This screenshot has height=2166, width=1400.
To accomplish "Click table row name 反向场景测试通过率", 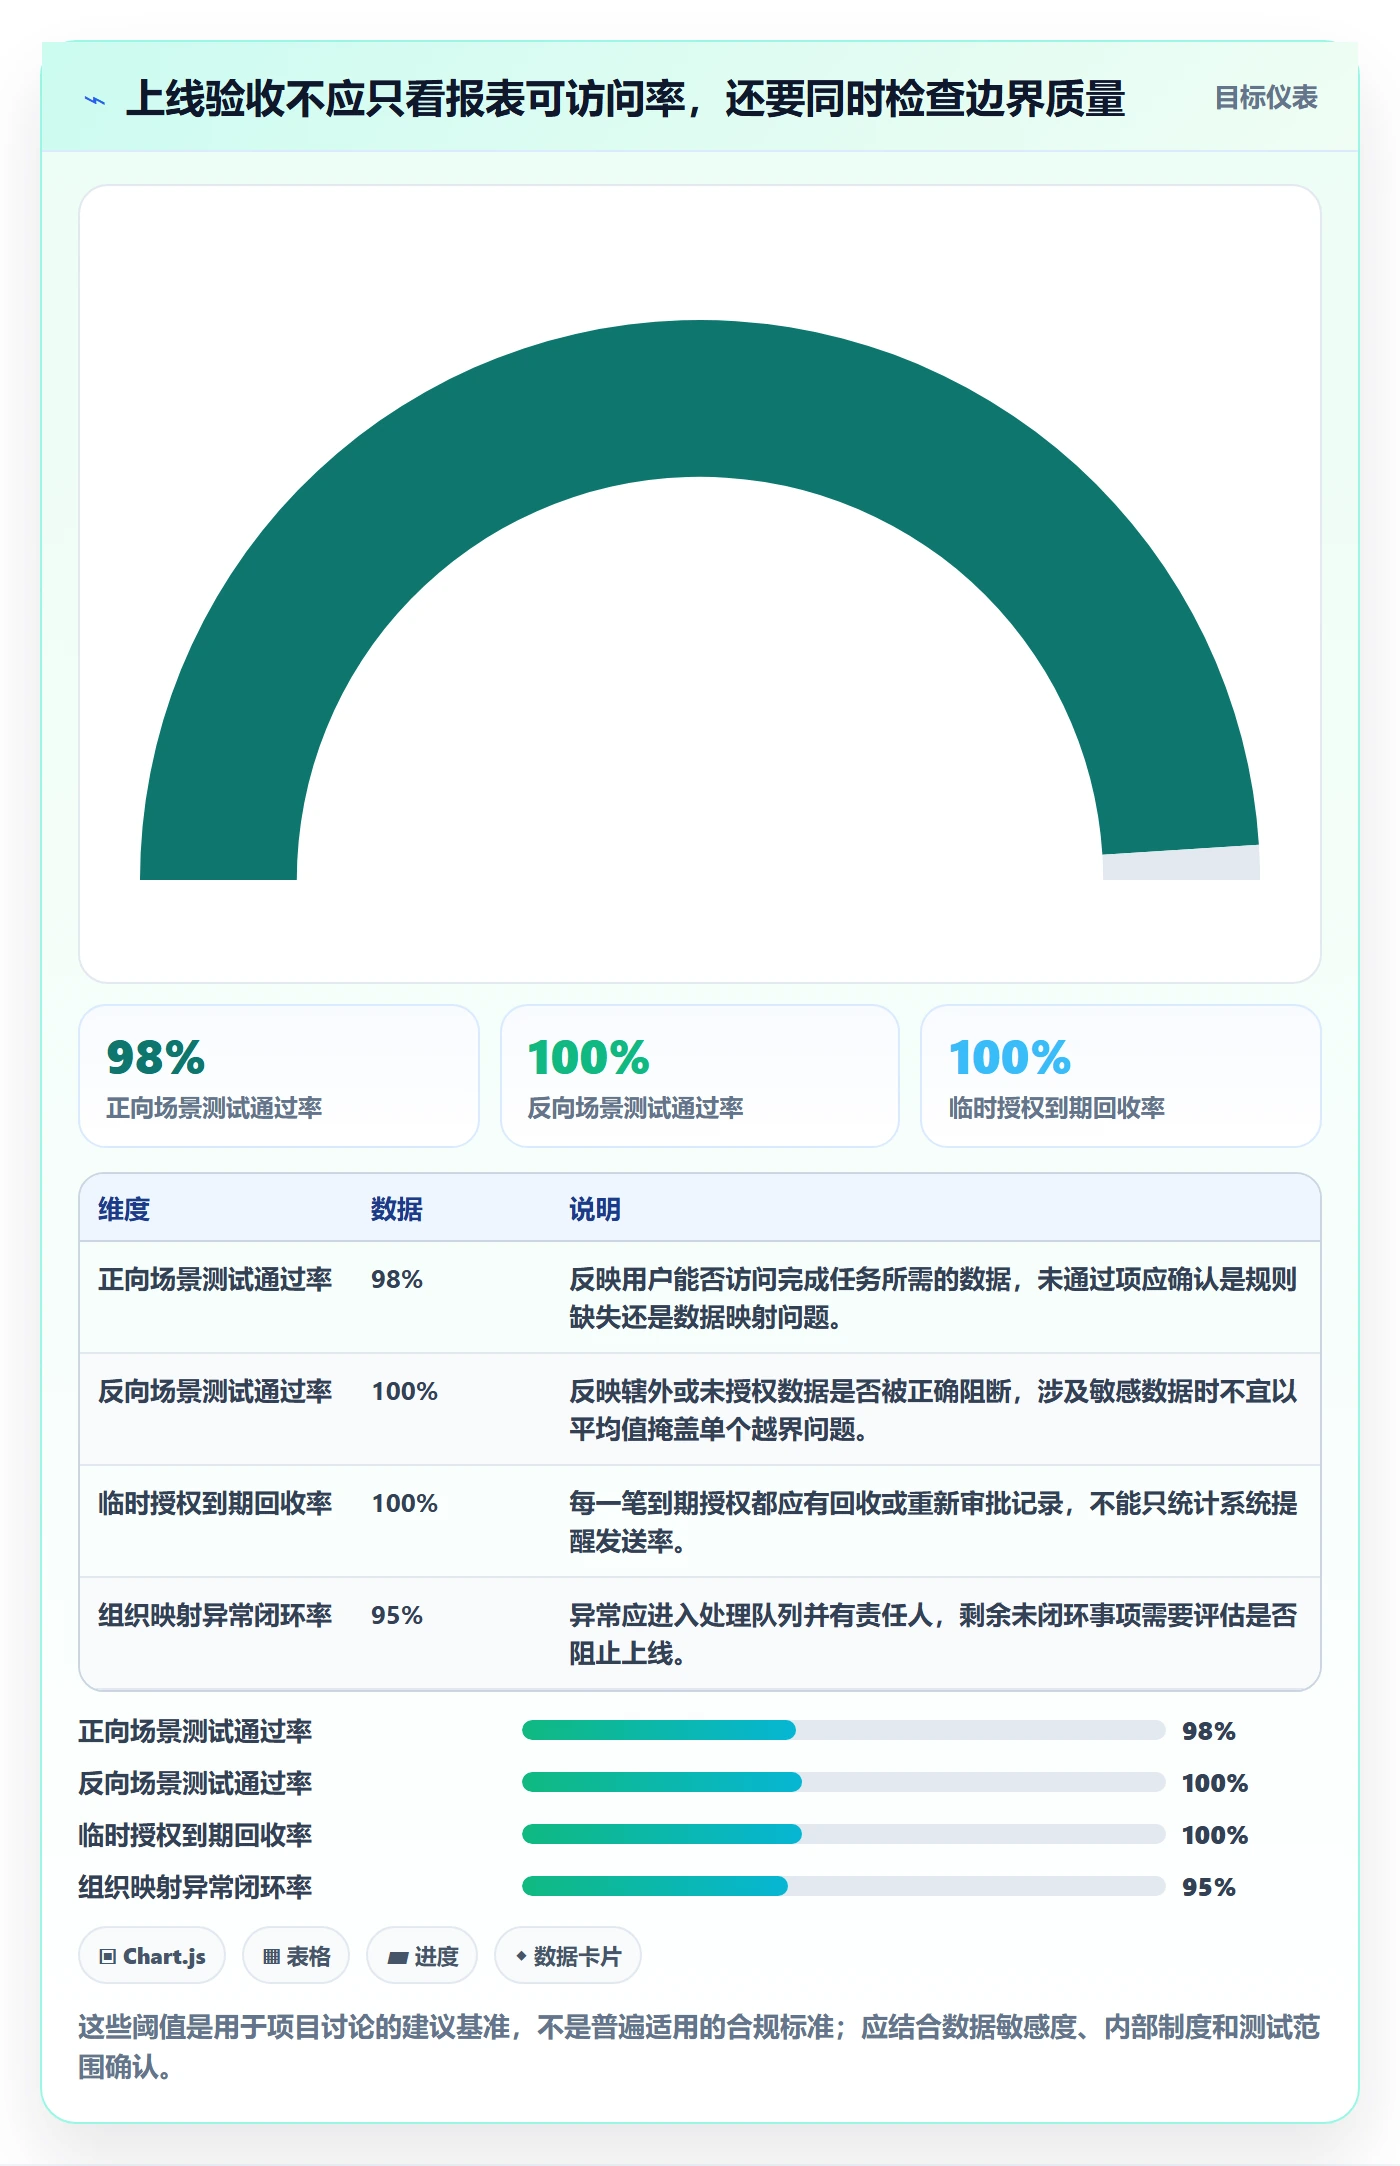I will (x=215, y=1391).
